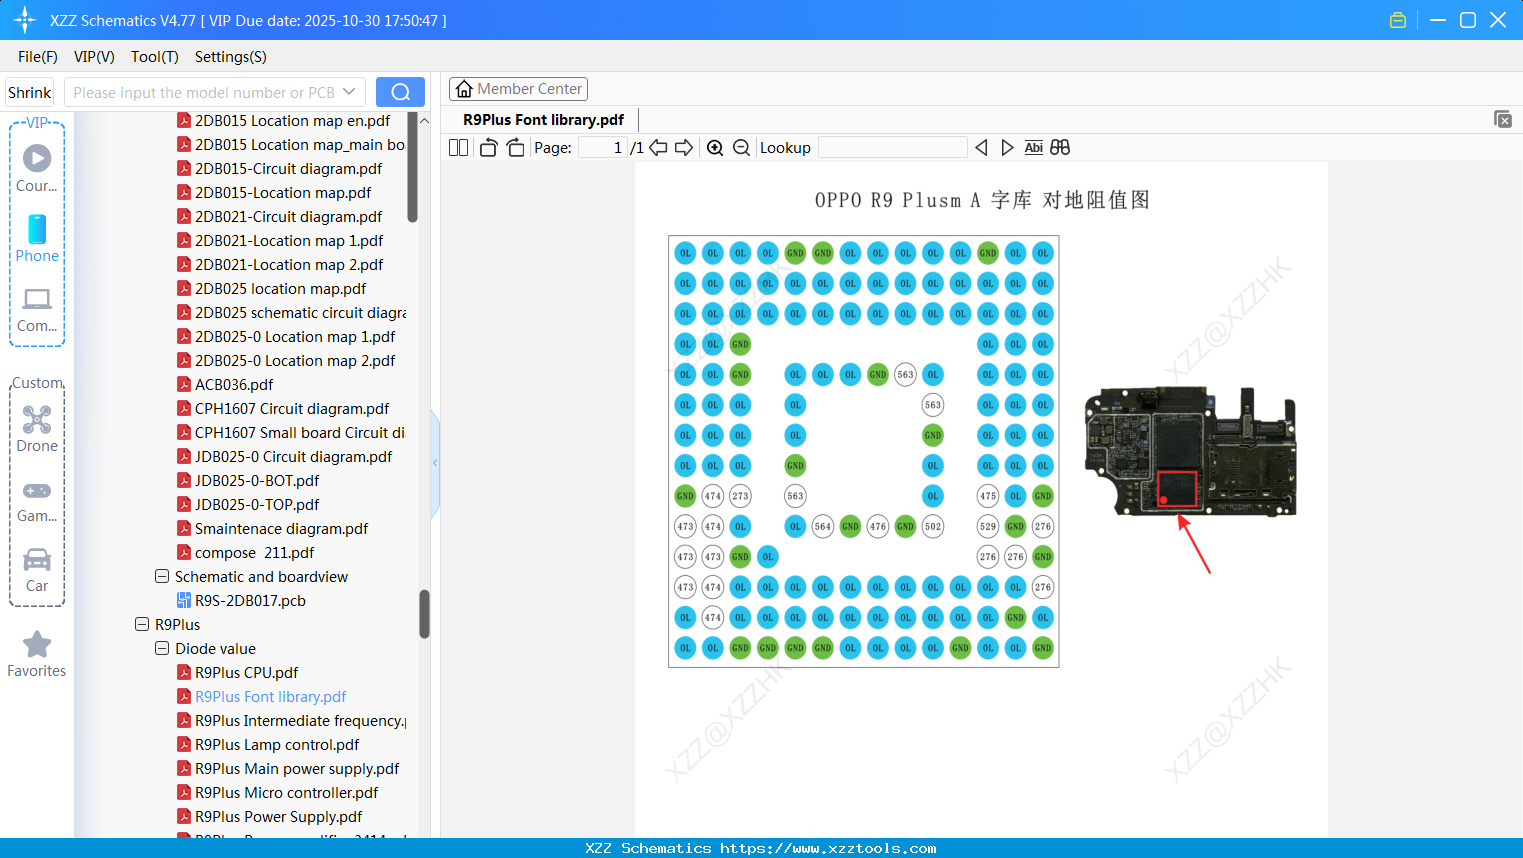The width and height of the screenshot is (1523, 858).
Task: Open the File(F) menu
Action: 38,57
